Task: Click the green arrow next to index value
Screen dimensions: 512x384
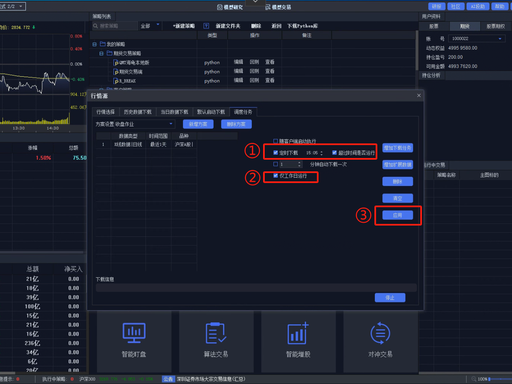Action: pyautogui.click(x=34, y=27)
